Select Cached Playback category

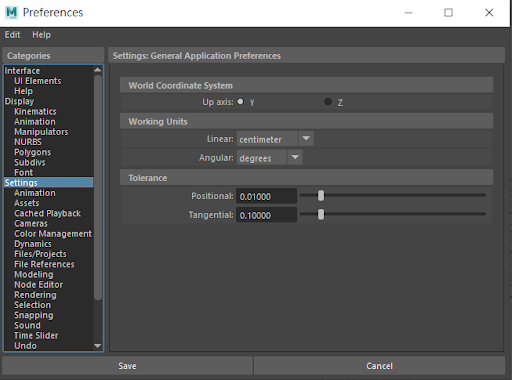coord(47,213)
